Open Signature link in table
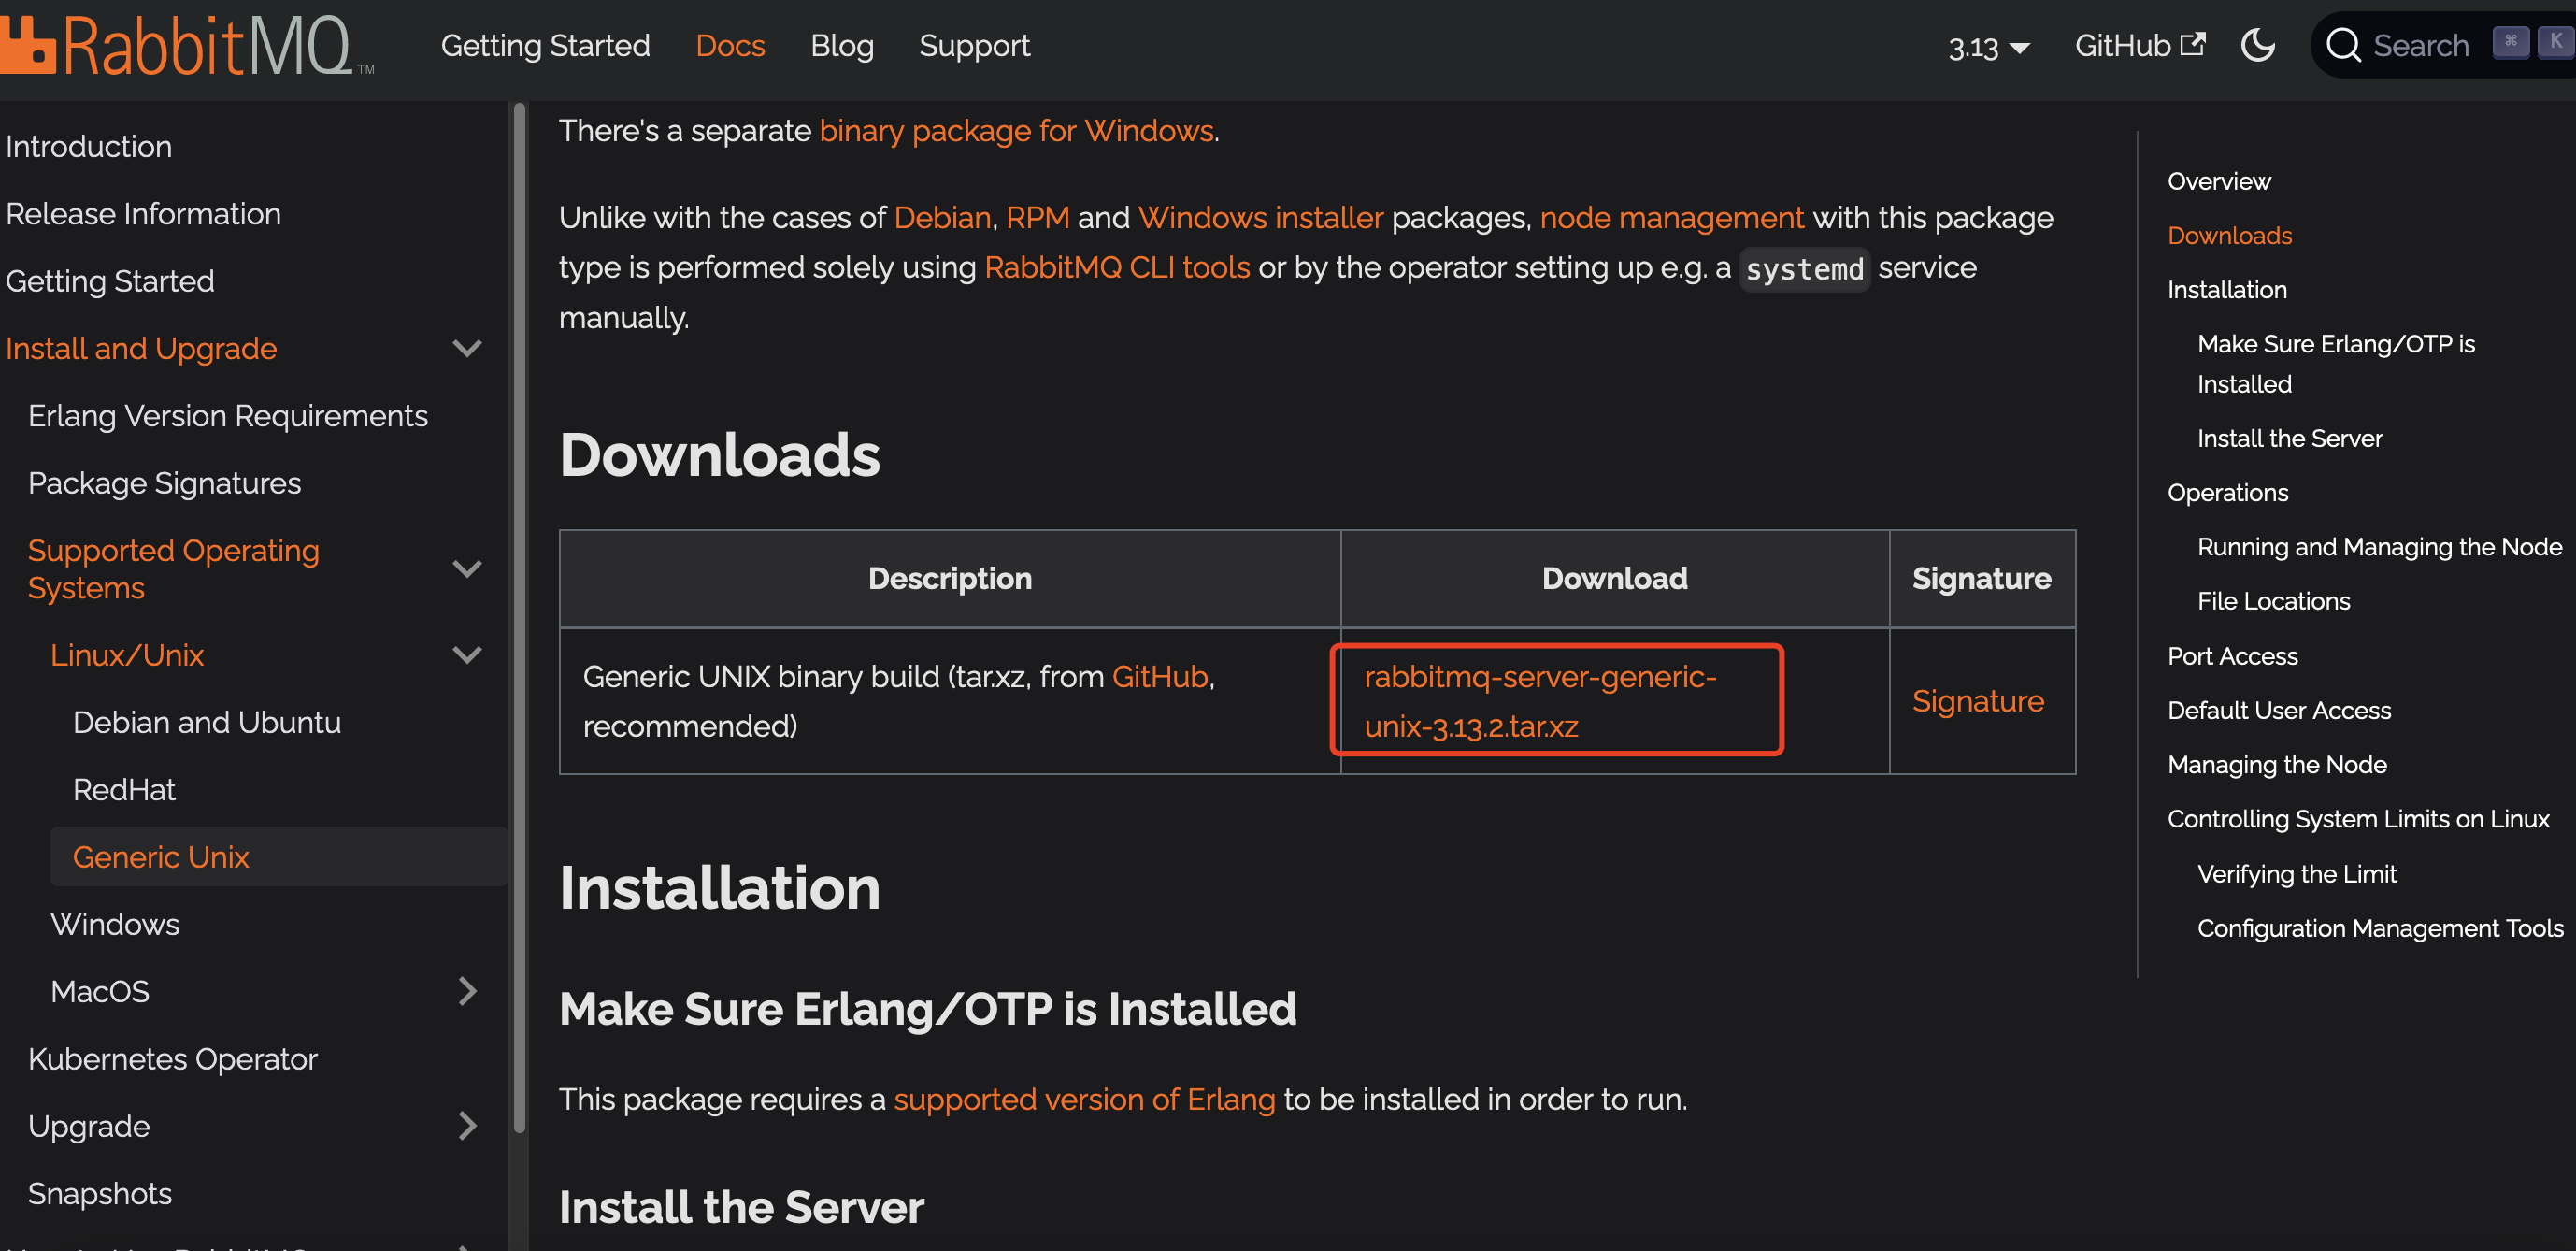This screenshot has height=1251, width=2576. 1977,701
